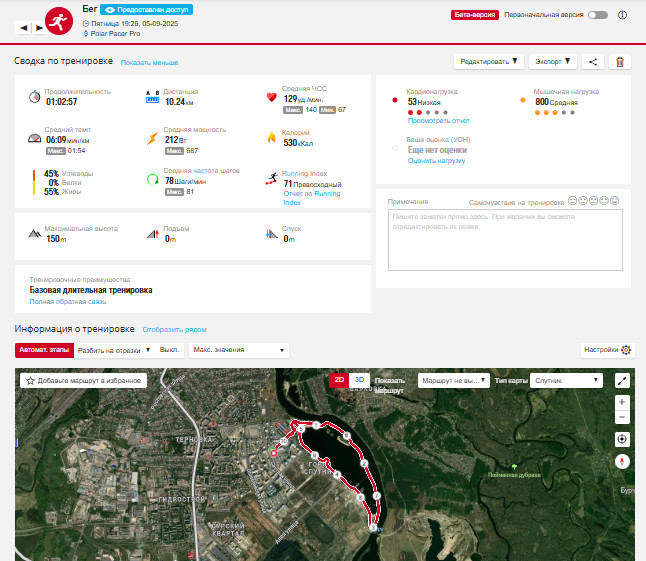Image resolution: width=646 pixels, height=561 pixels.
Task: Click Добавьте маршрут в избранное button
Action: pyautogui.click(x=84, y=381)
